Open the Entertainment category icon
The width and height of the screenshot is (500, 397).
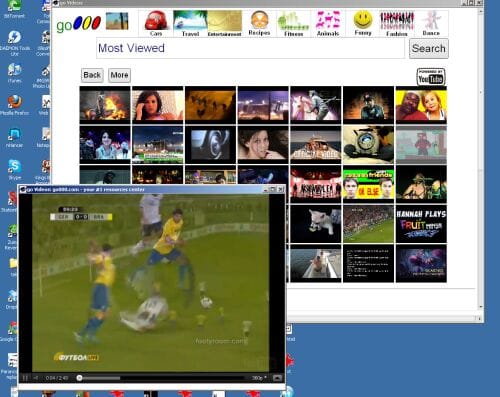[x=225, y=23]
